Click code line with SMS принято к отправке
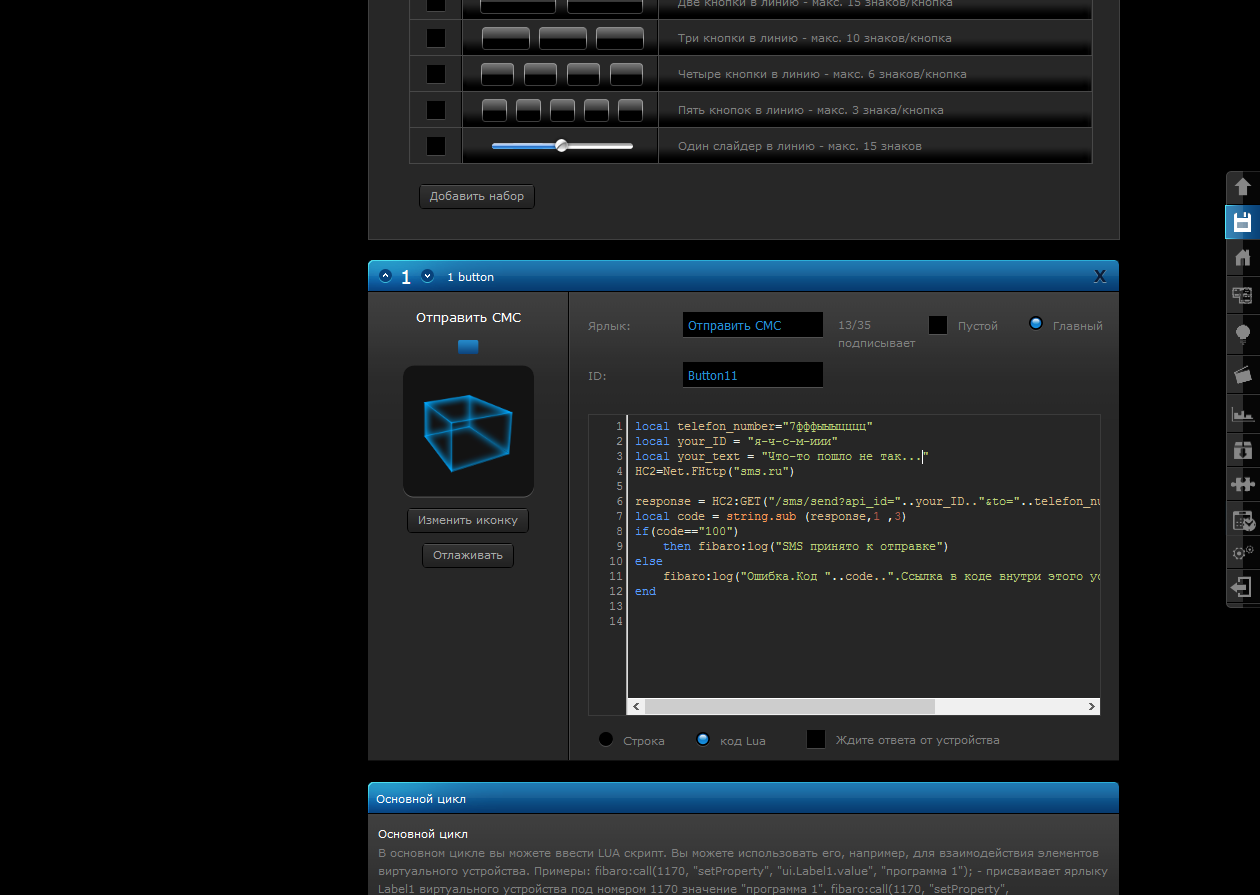 tap(805, 546)
